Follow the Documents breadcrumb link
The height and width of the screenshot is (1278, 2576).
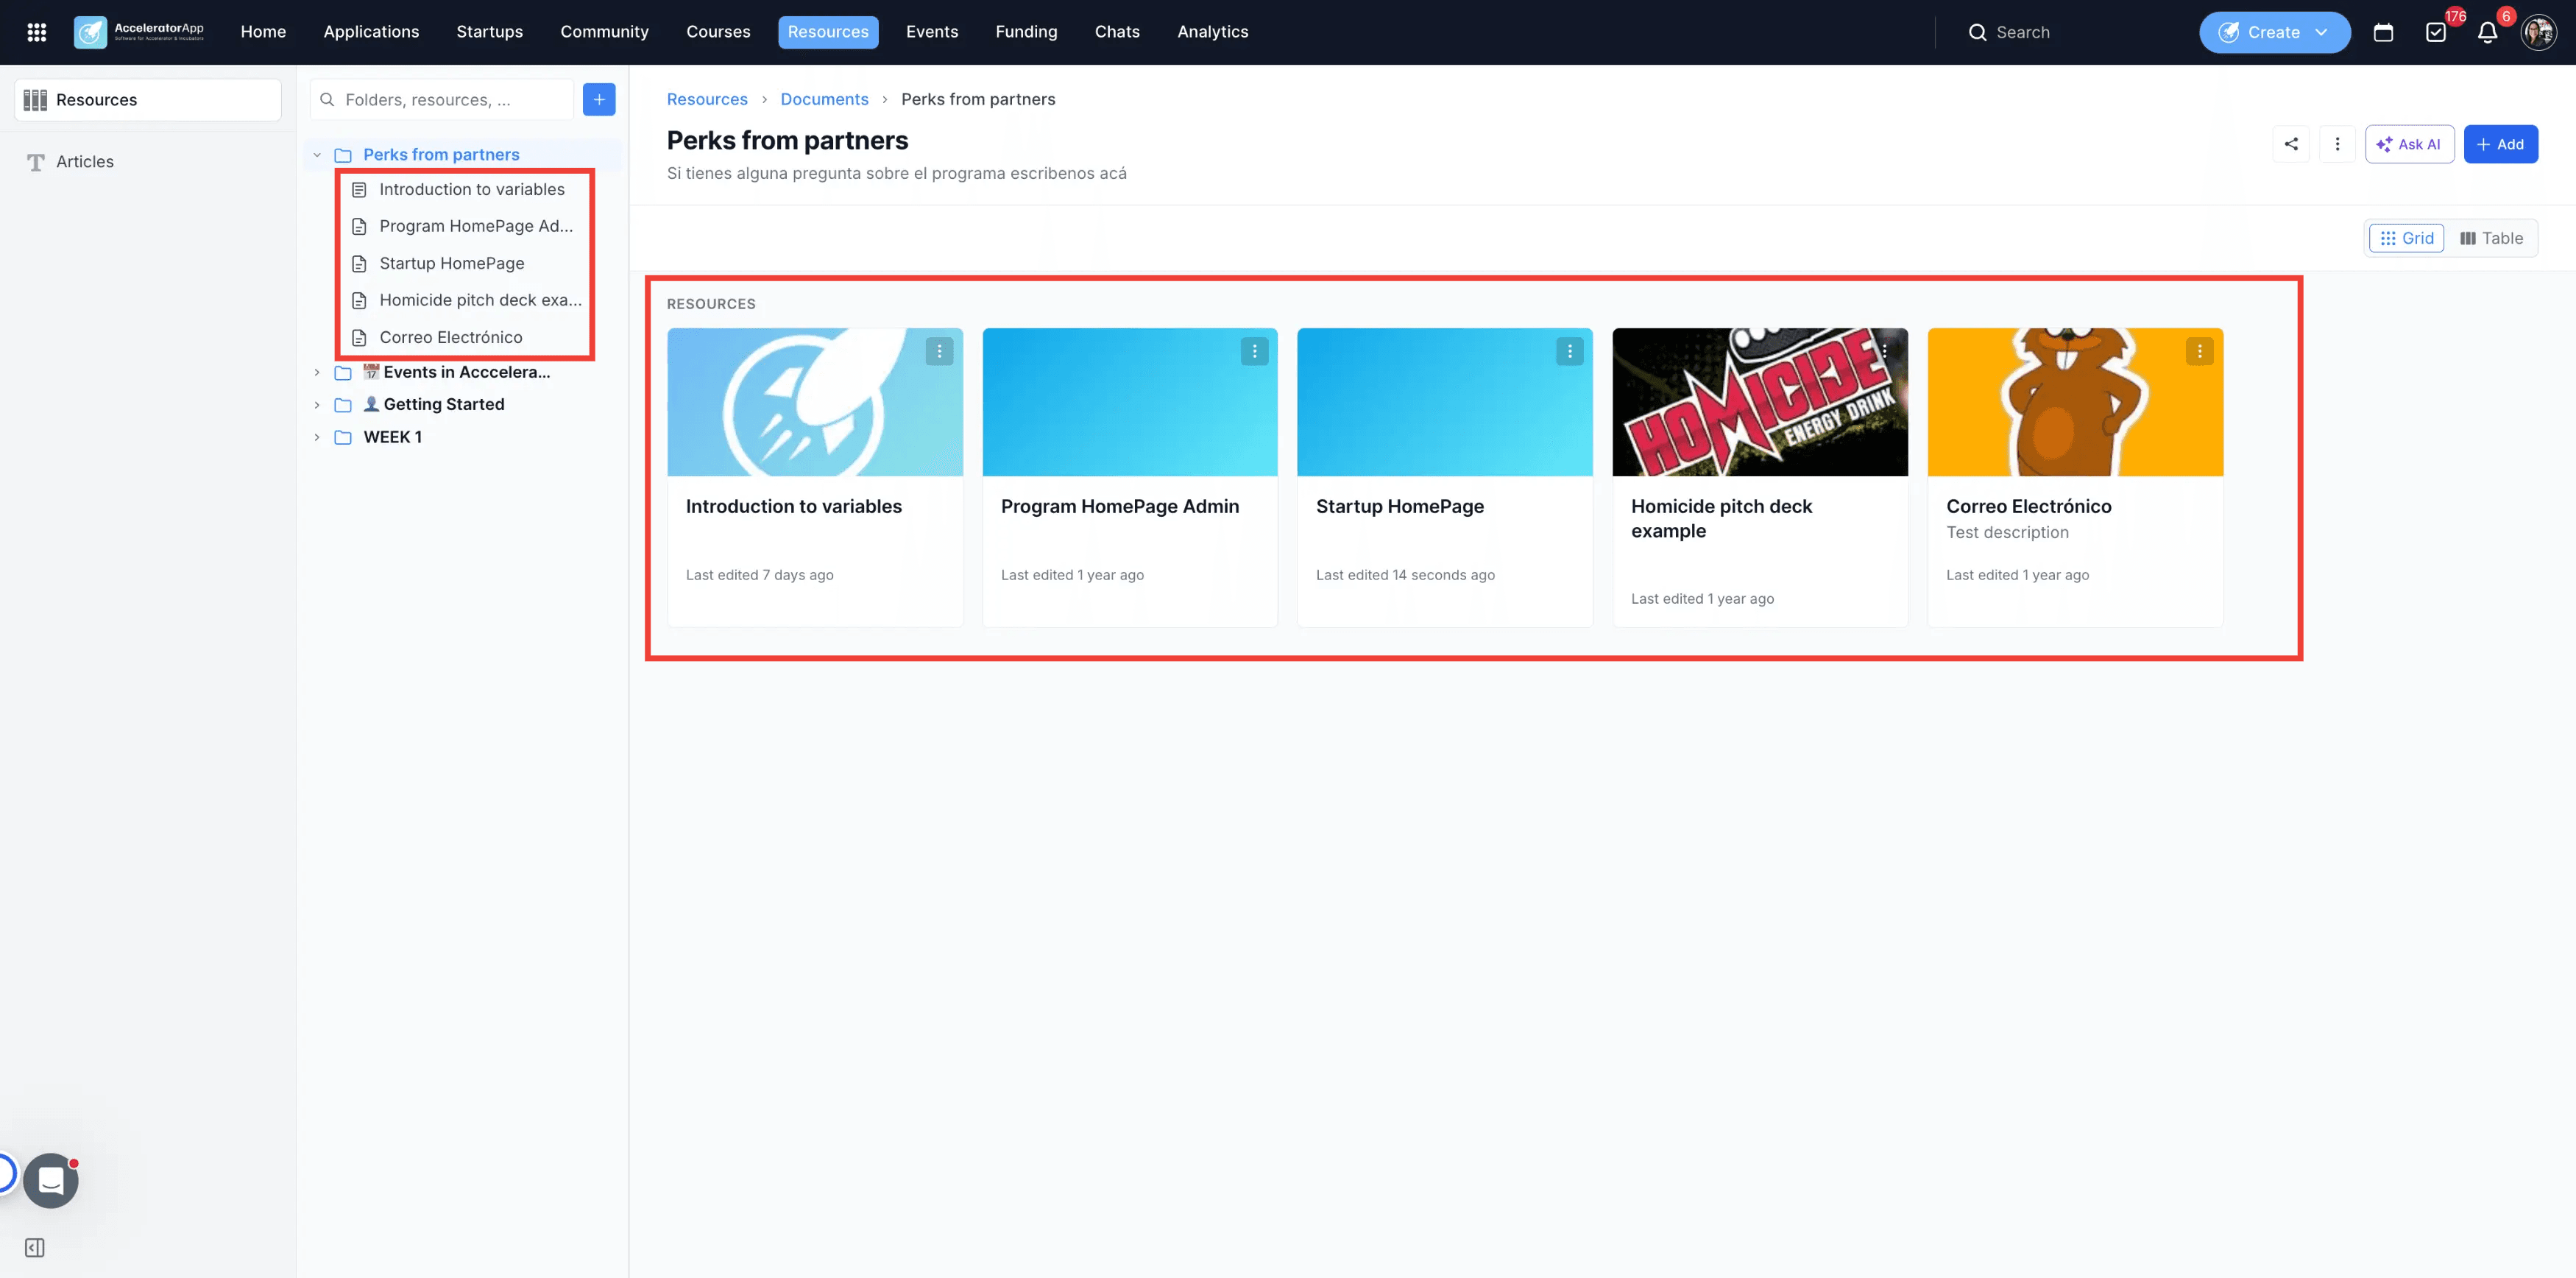click(x=824, y=99)
